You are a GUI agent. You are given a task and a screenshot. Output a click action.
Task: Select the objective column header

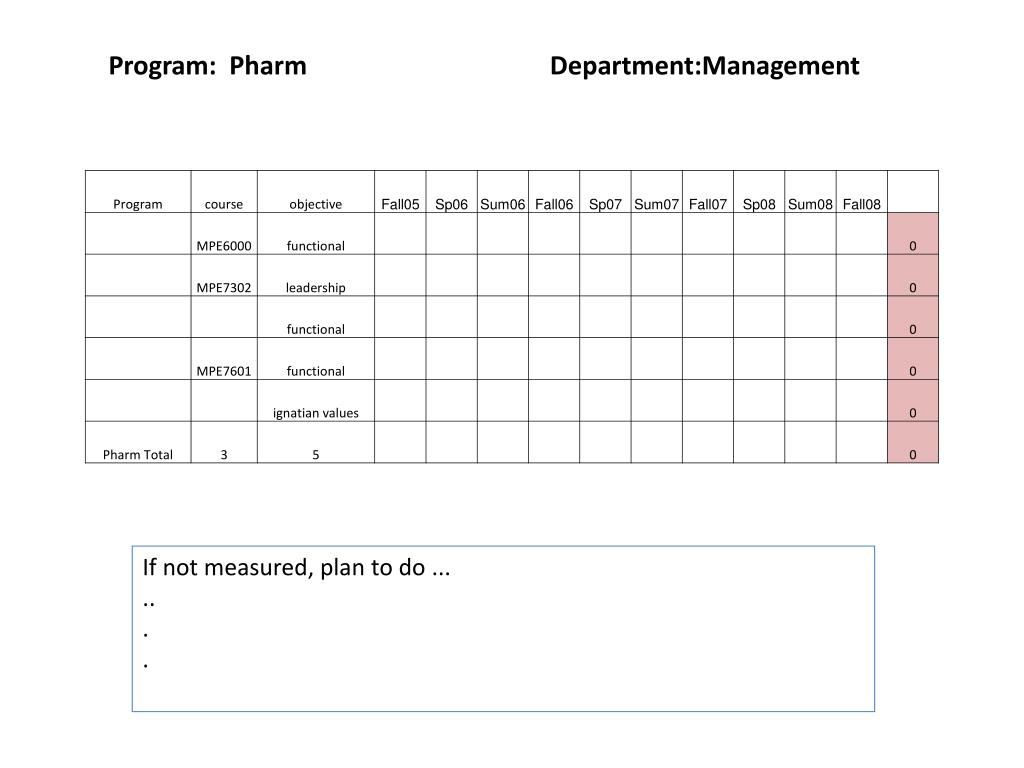[316, 192]
